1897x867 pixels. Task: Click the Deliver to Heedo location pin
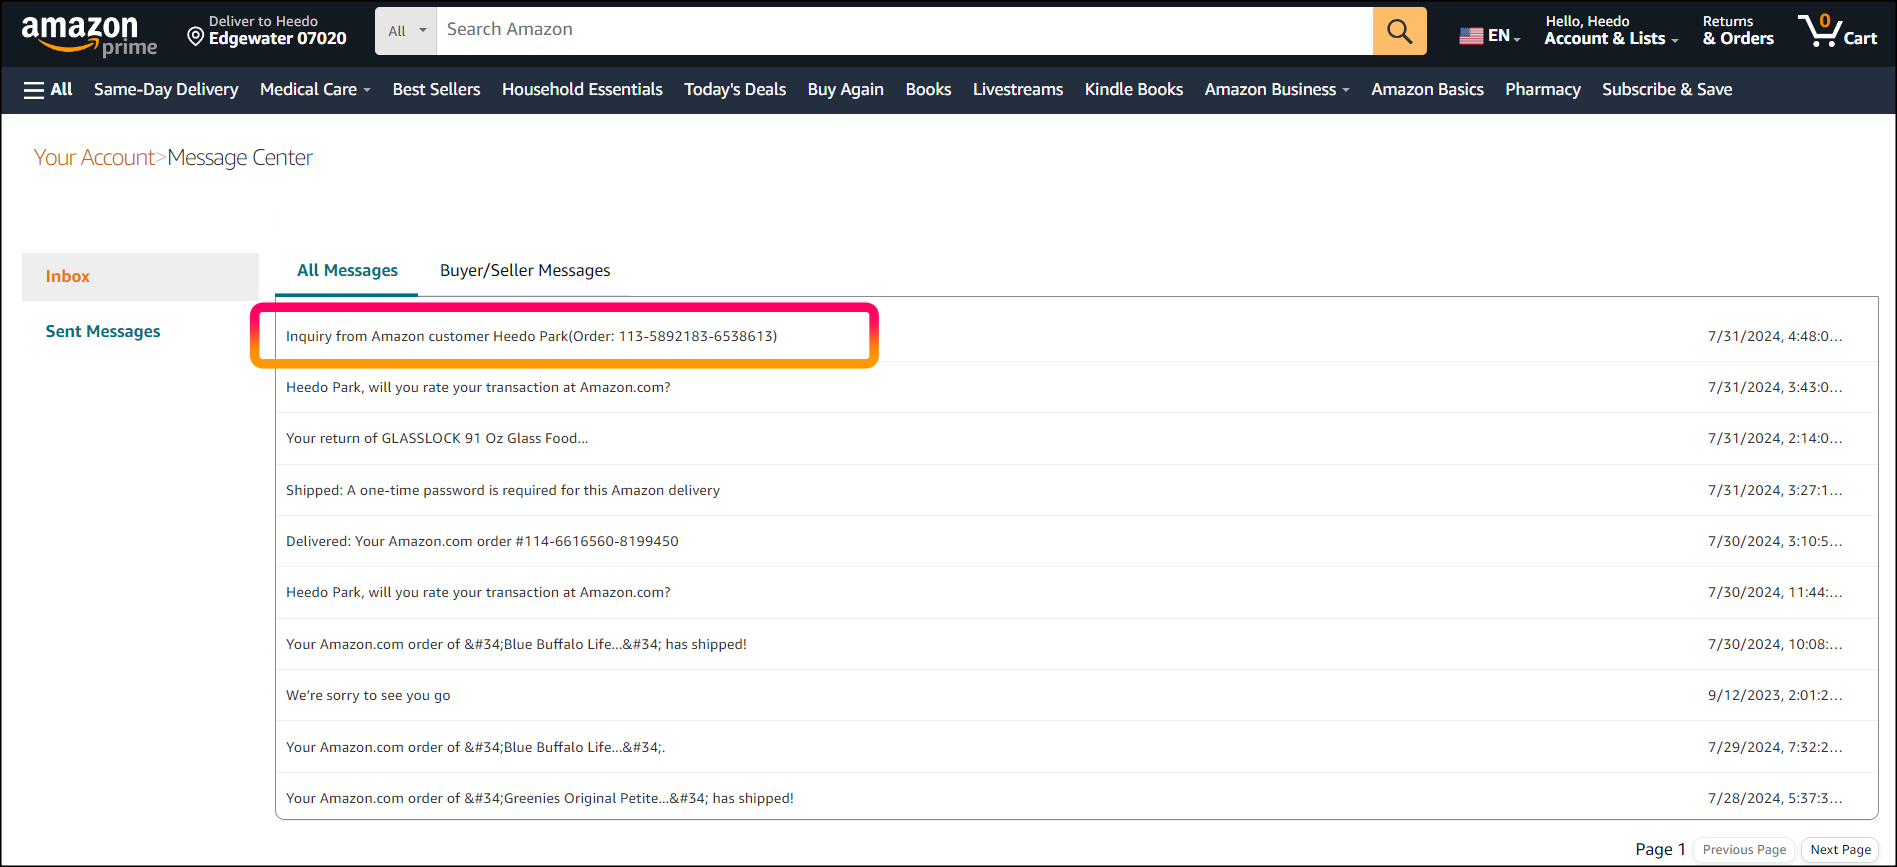pos(196,37)
